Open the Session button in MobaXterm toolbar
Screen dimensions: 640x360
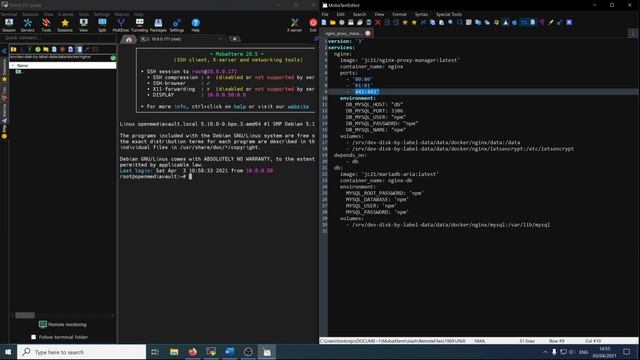(x=9, y=24)
